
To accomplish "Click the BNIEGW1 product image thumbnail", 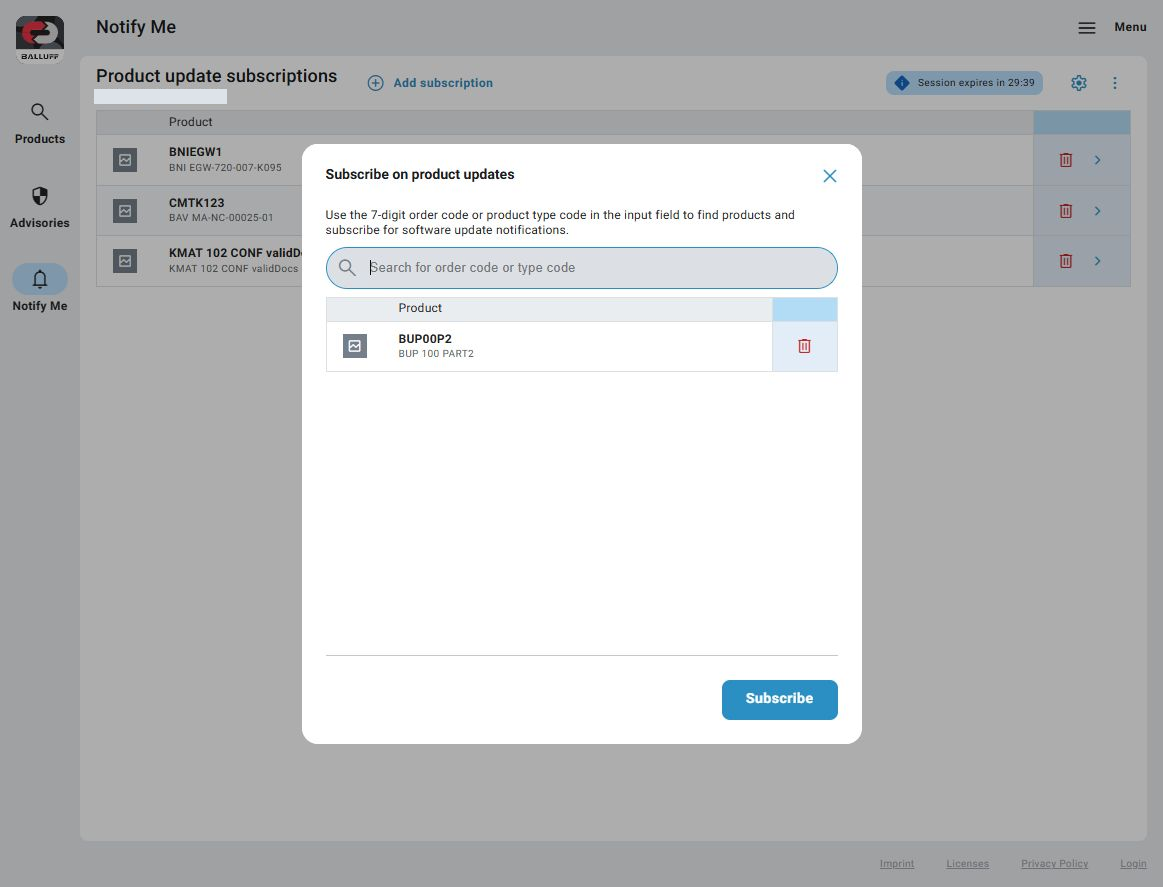I will [x=125, y=160].
